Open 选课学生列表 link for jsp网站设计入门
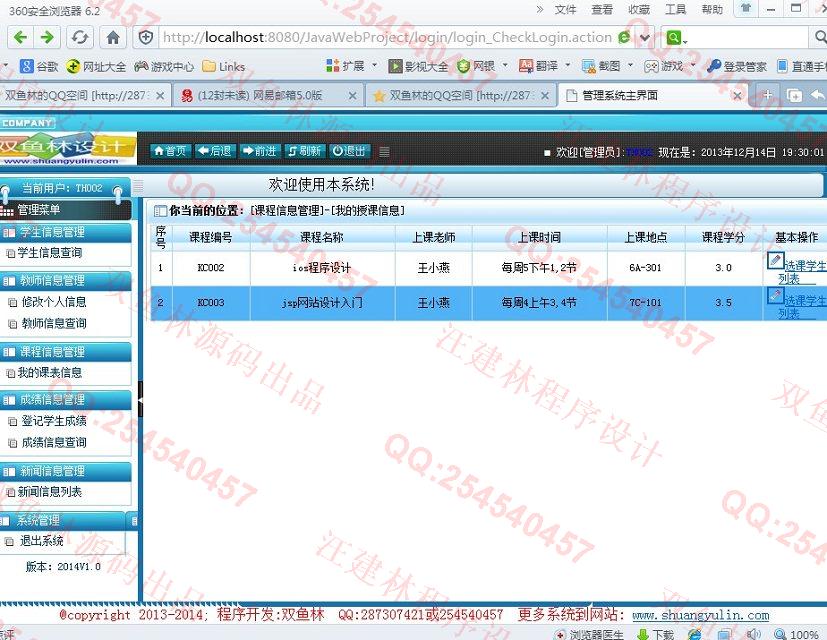 pyautogui.click(x=802, y=307)
